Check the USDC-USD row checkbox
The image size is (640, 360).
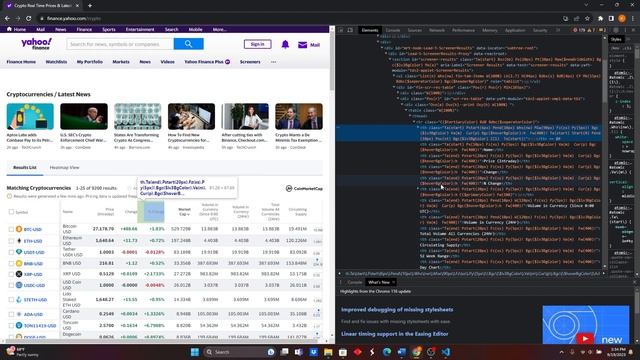pyautogui.click(x=11, y=285)
